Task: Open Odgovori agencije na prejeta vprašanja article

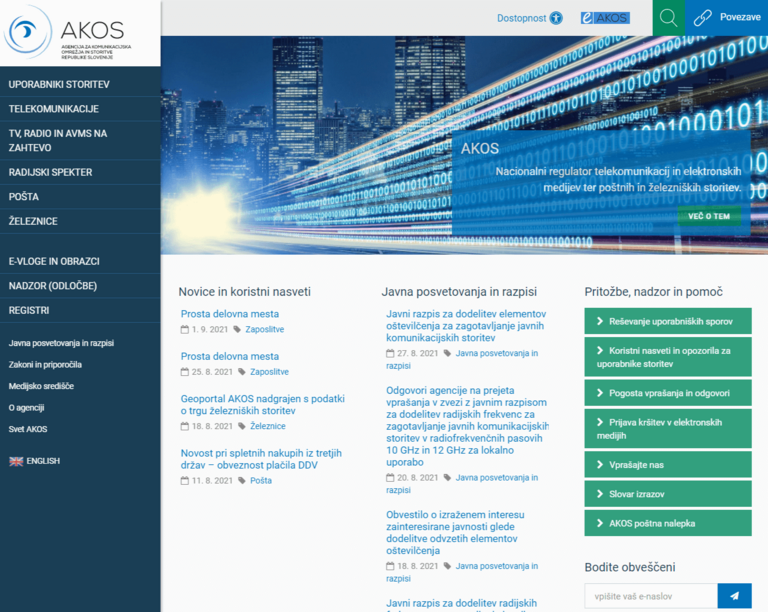Action: 467,426
